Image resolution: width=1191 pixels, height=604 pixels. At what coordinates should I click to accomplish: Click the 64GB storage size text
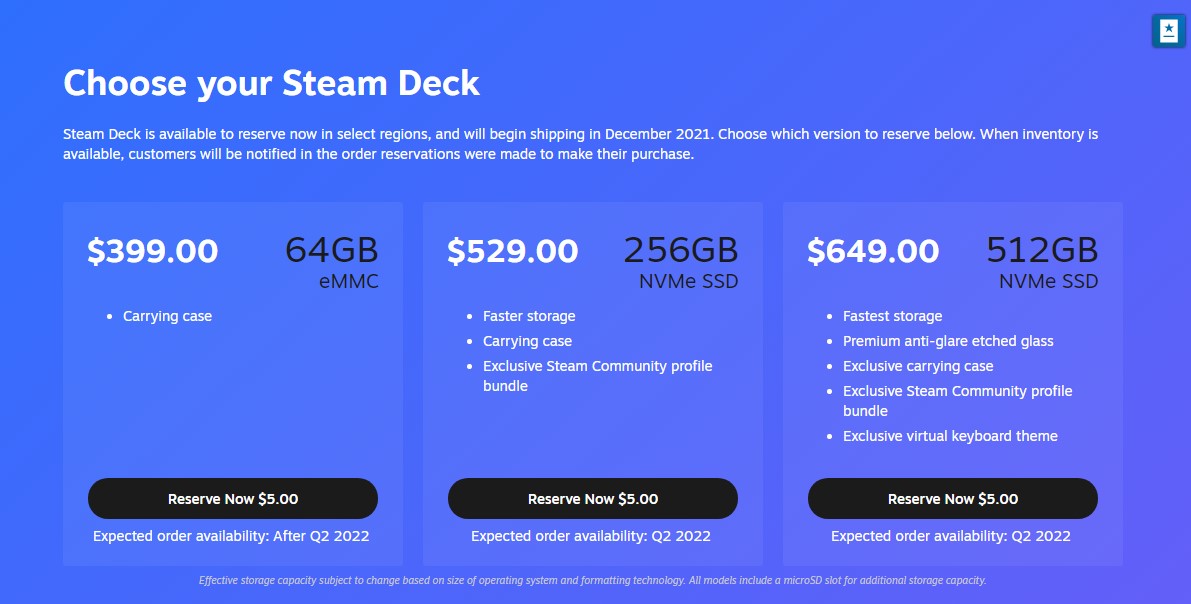(x=332, y=250)
